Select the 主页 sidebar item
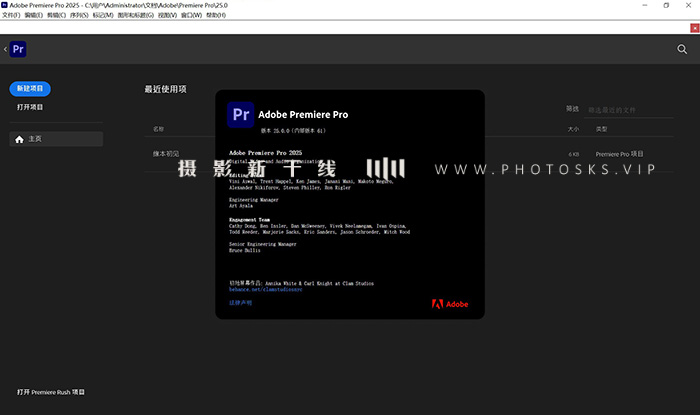This screenshot has height=415, width=700. (x=56, y=139)
